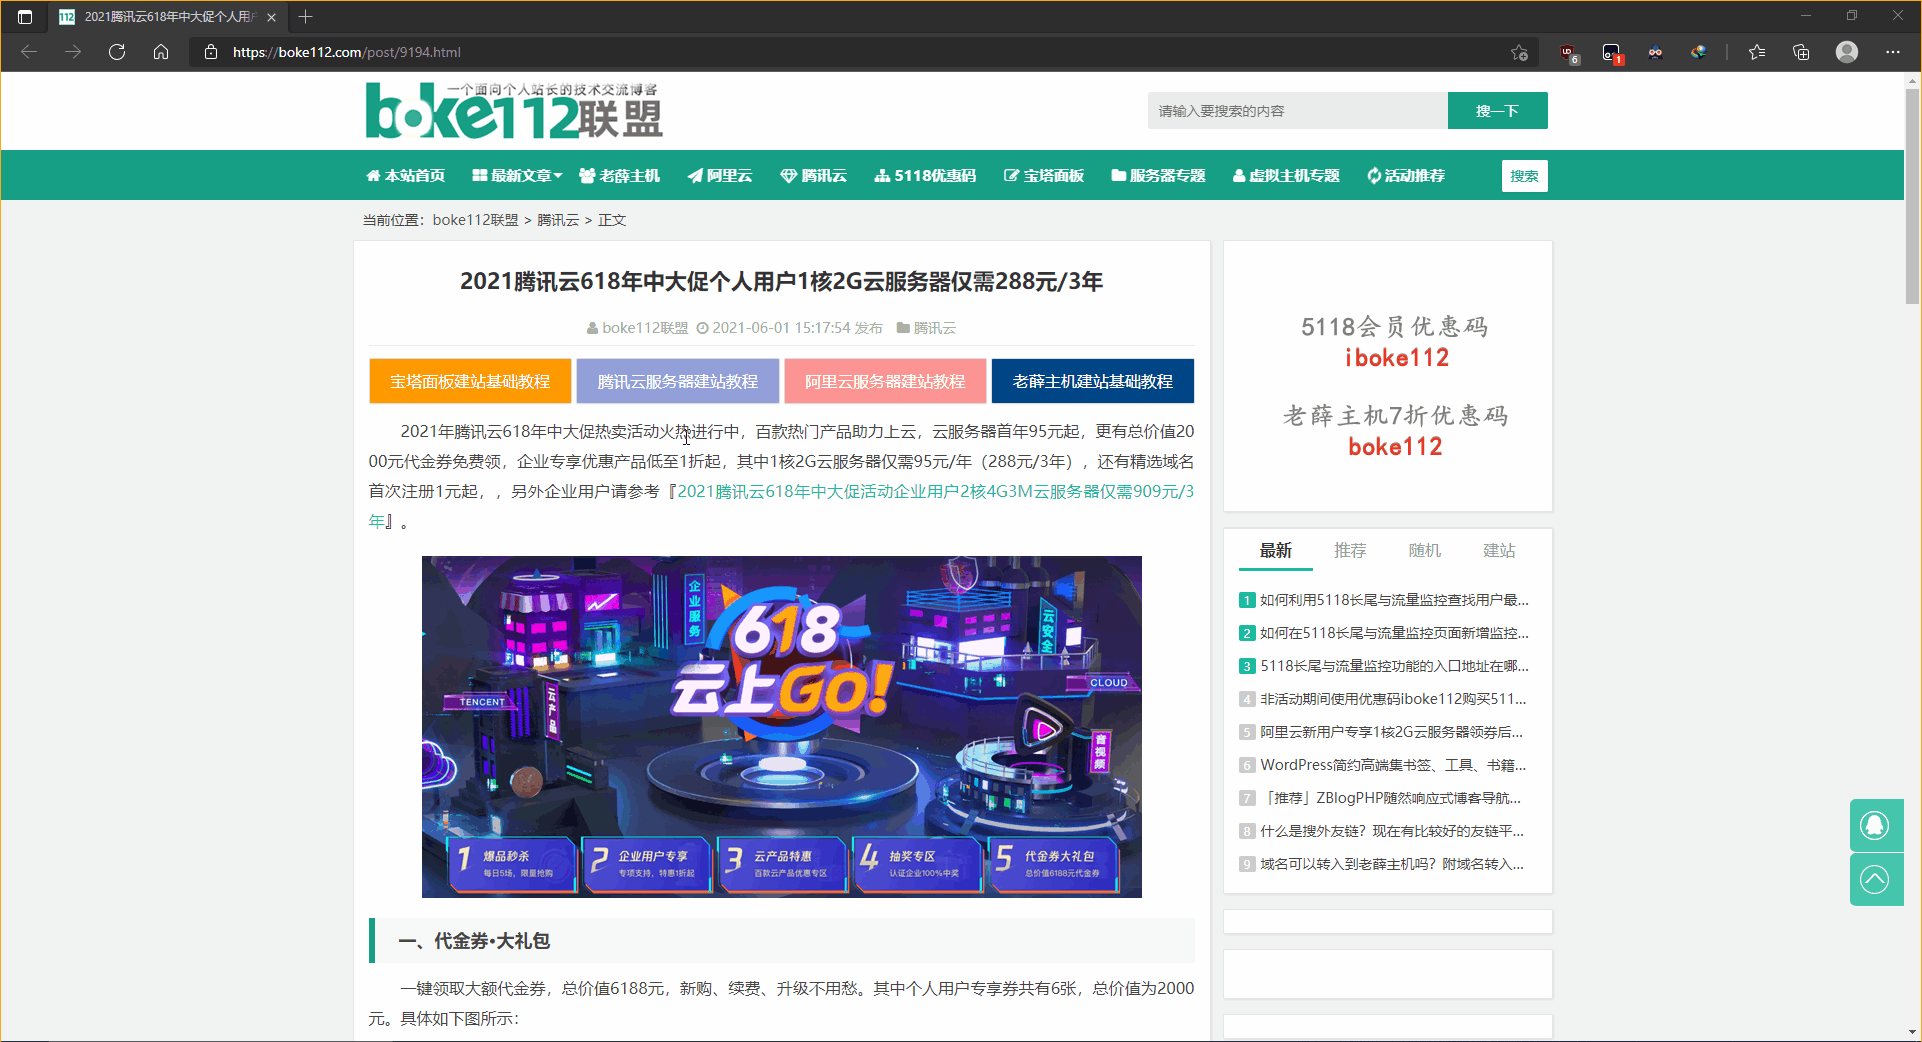
Task: Open the Collections icon
Action: pyautogui.click(x=1801, y=52)
